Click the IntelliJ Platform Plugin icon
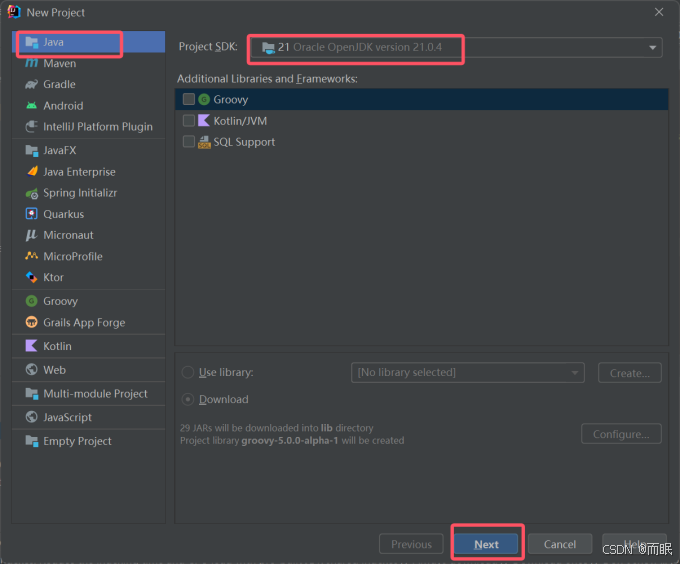Viewport: 681px width, 564px height. coord(32,126)
